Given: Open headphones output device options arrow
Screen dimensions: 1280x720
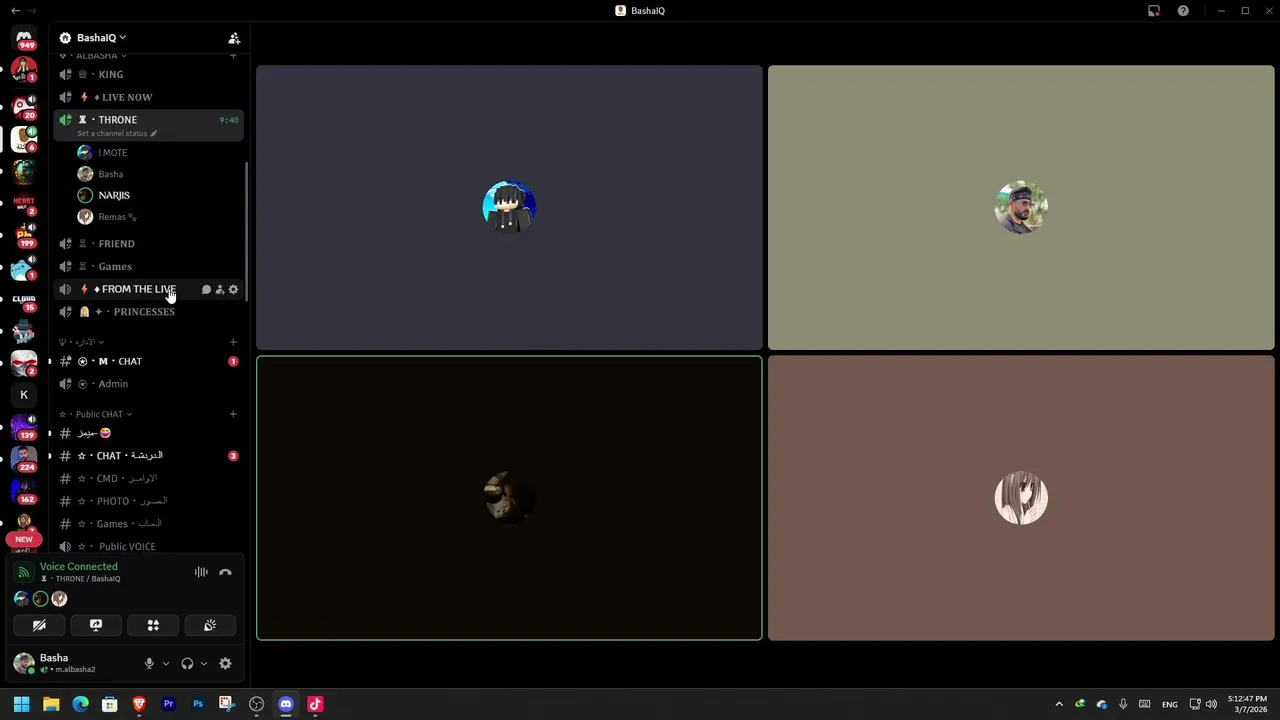Looking at the screenshot, I should point(204,663).
